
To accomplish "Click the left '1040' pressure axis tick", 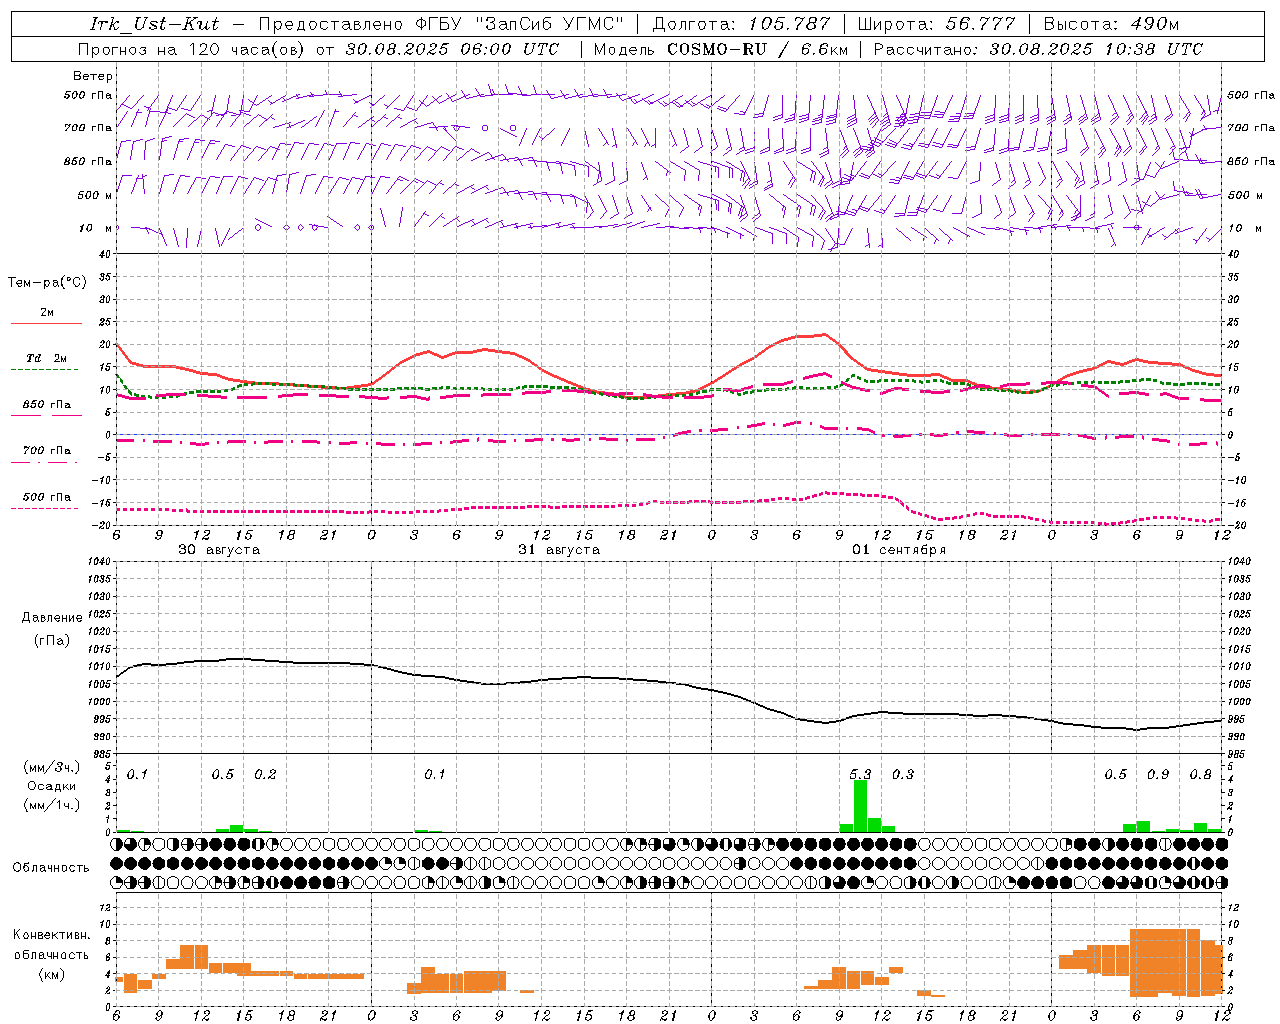I will (x=98, y=562).
